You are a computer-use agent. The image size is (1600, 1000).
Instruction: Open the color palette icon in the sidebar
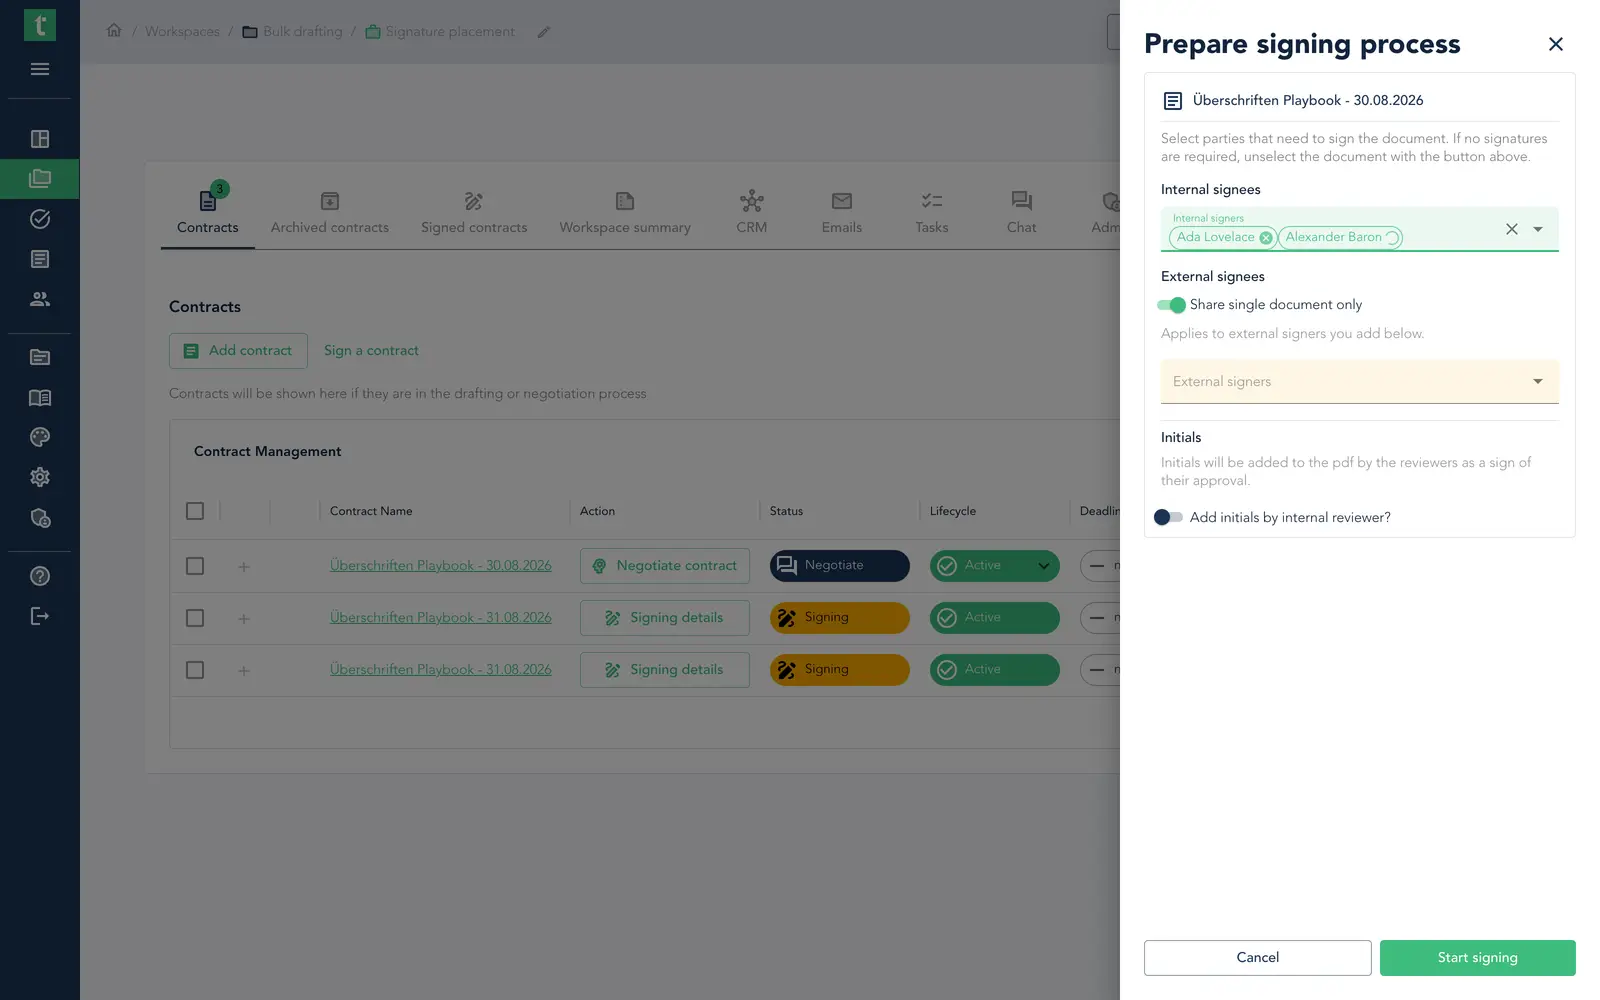point(40,437)
